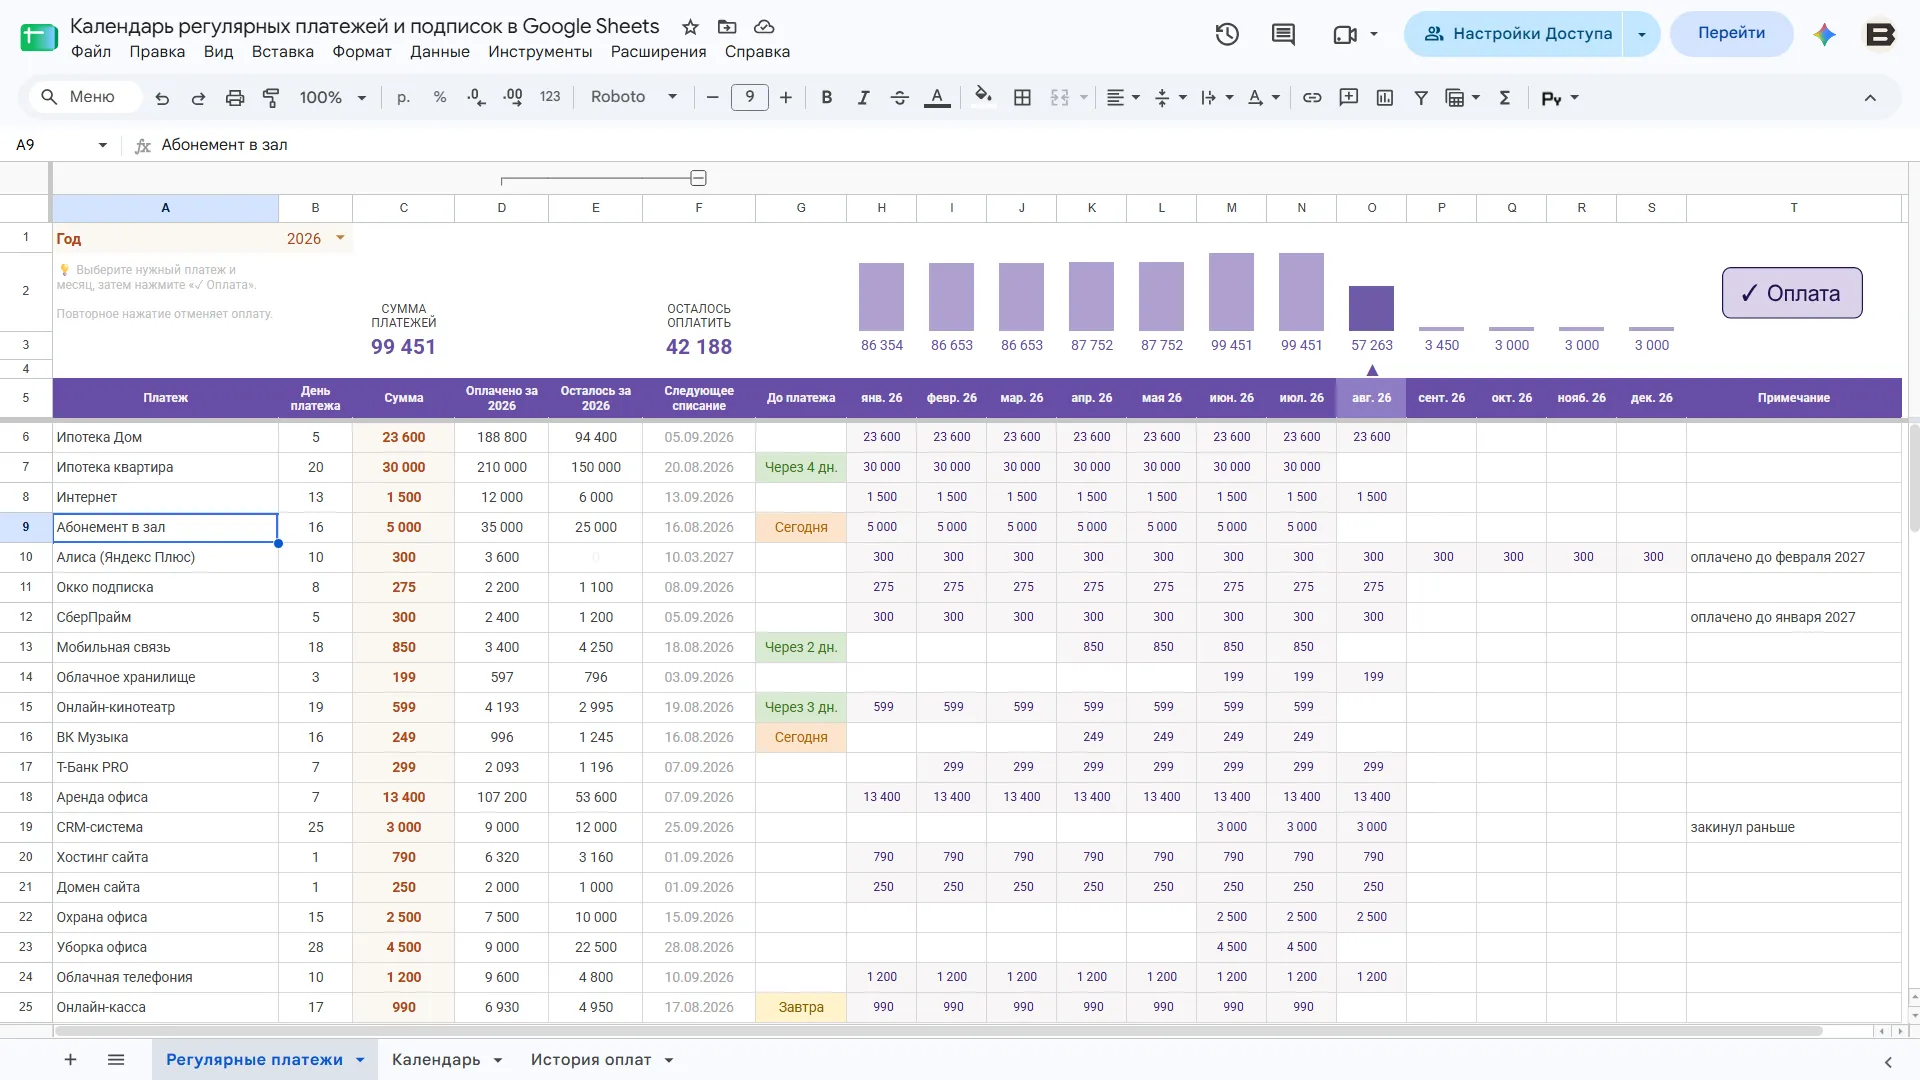Open version history clock icon
Screen dimensions: 1920x1080
click(x=1227, y=34)
